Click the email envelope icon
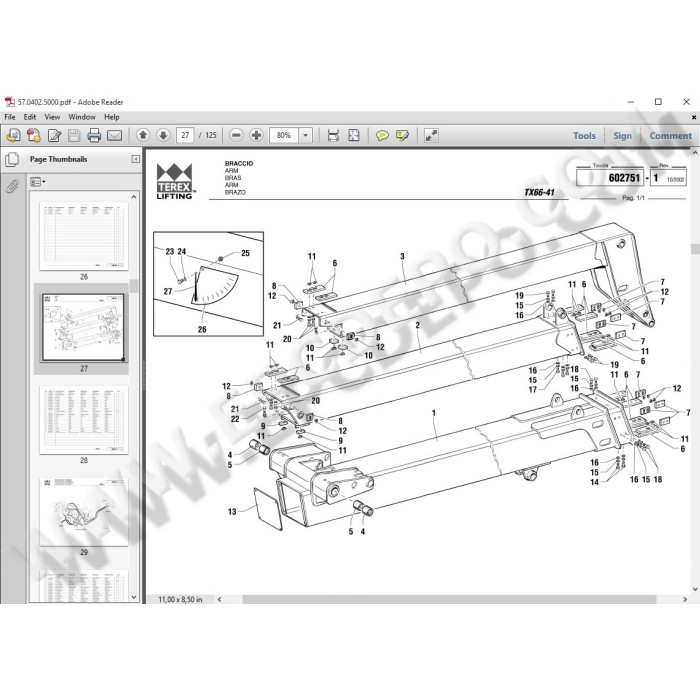The image size is (700, 700). pyautogui.click(x=115, y=135)
